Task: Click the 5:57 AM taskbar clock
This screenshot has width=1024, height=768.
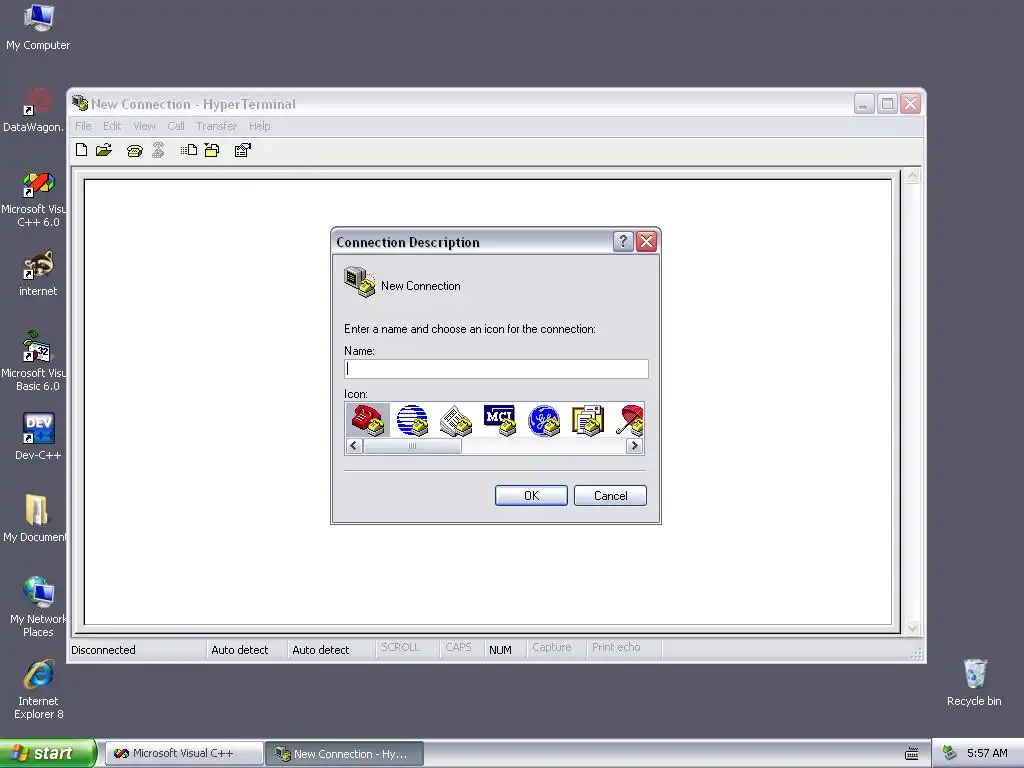Action: tap(987, 753)
